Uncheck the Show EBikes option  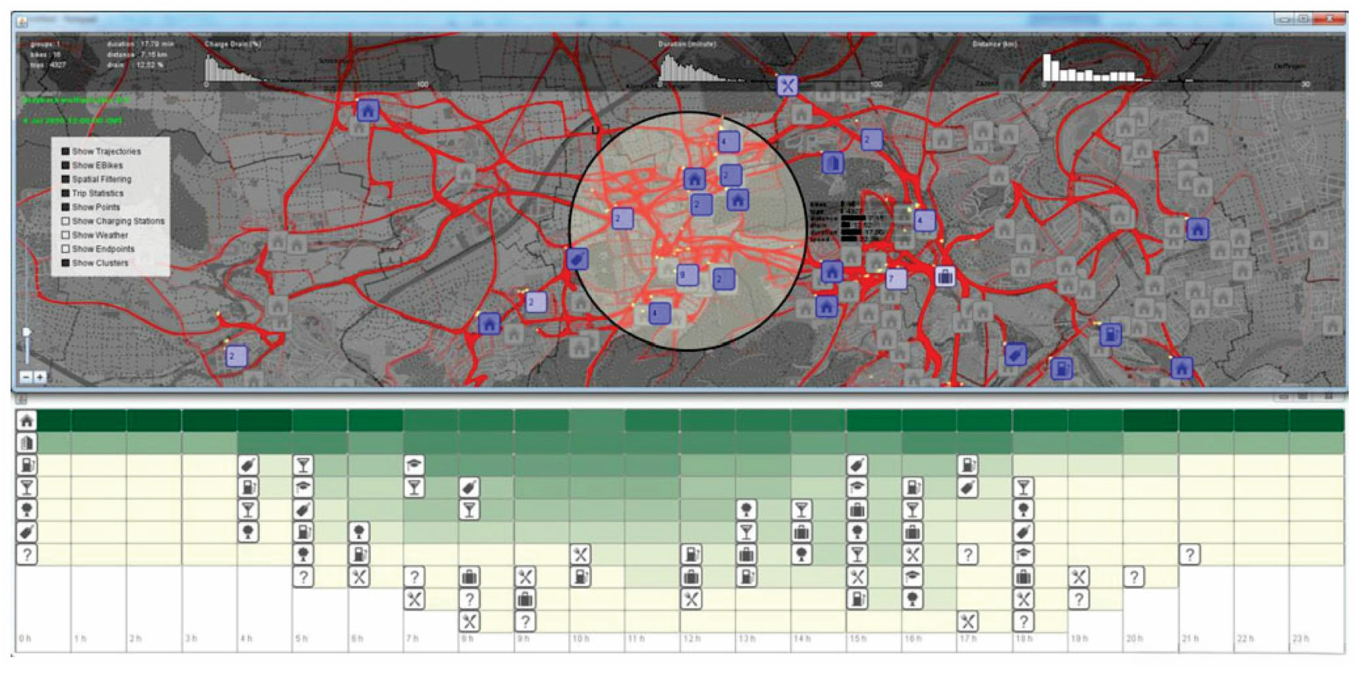[x=66, y=165]
